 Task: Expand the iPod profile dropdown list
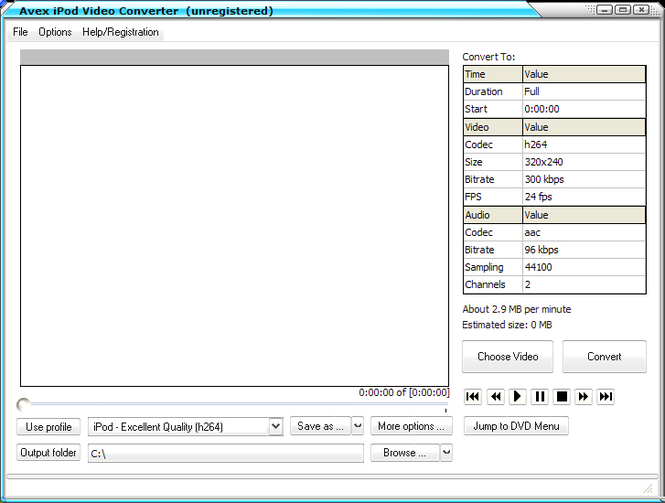click(x=276, y=426)
